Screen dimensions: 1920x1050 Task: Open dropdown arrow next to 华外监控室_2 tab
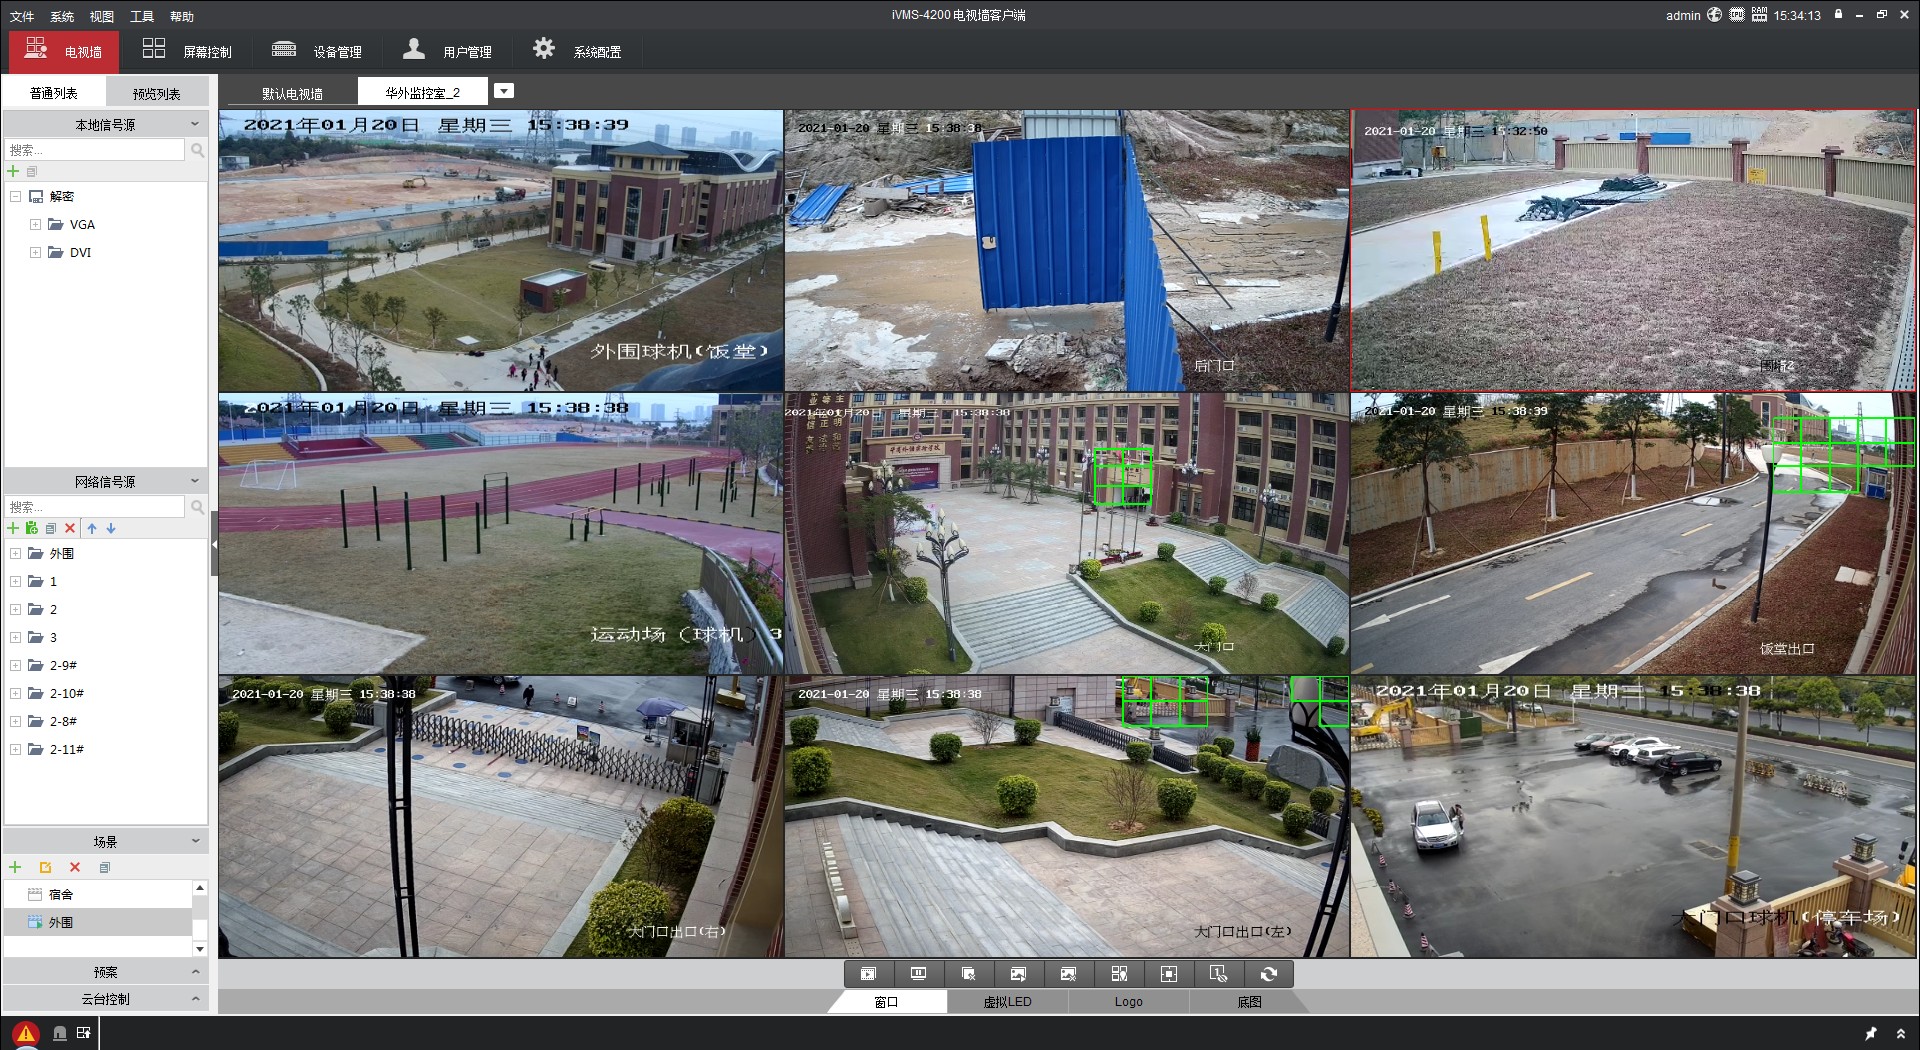504,91
